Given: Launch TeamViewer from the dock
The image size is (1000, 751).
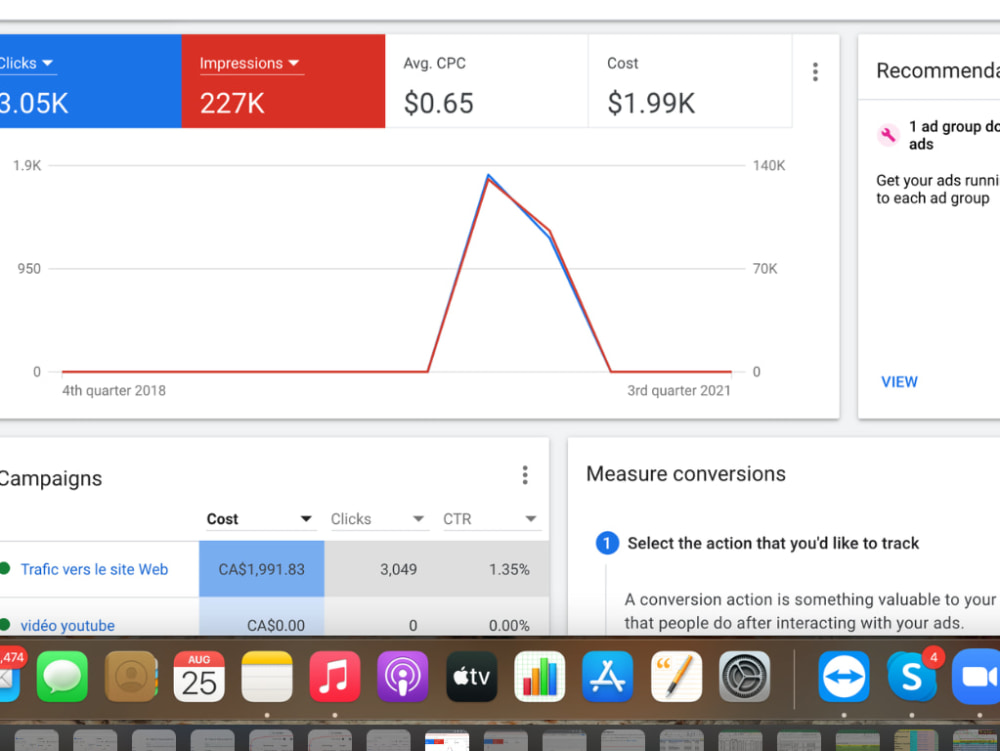Looking at the screenshot, I should [x=844, y=676].
